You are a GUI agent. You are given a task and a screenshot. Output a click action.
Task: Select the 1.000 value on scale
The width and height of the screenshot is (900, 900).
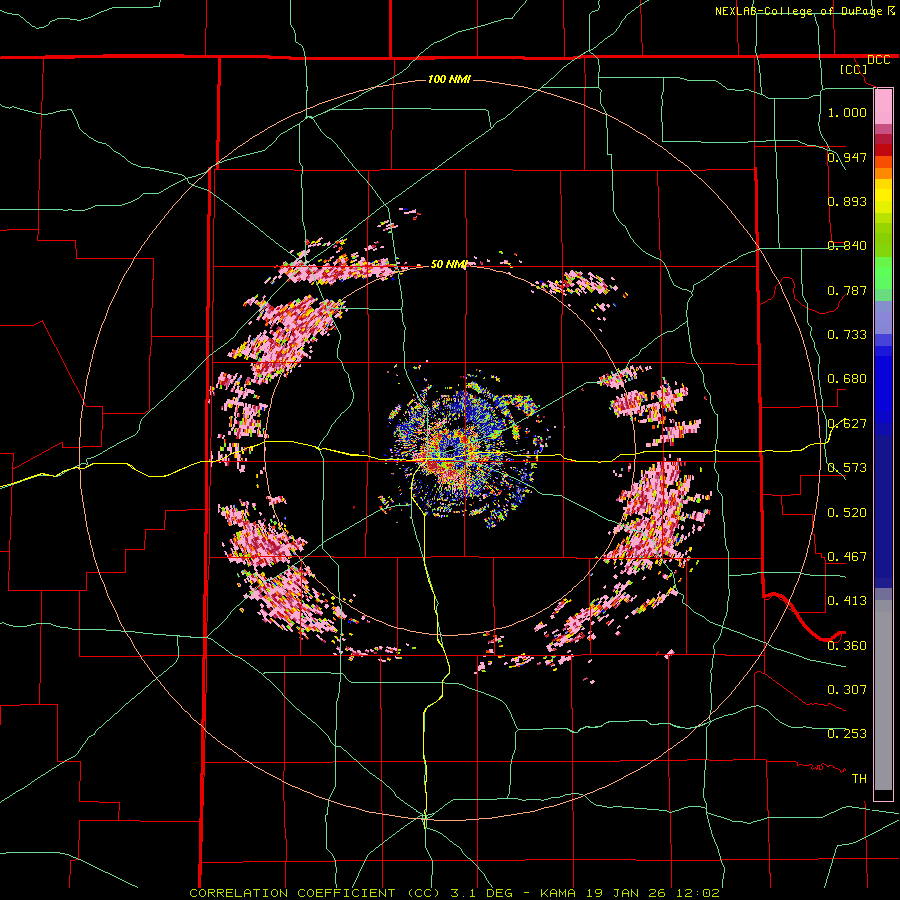click(847, 112)
